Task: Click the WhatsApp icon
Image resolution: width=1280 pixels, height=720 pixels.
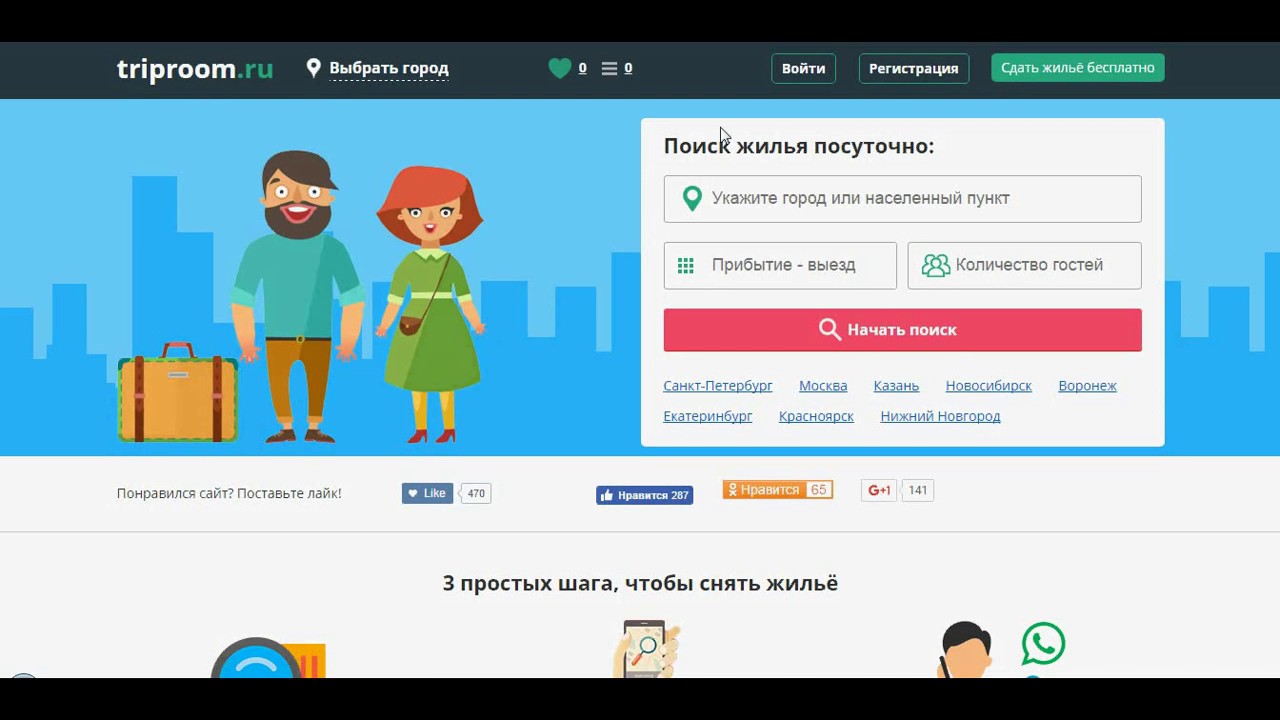Action: 1043,644
